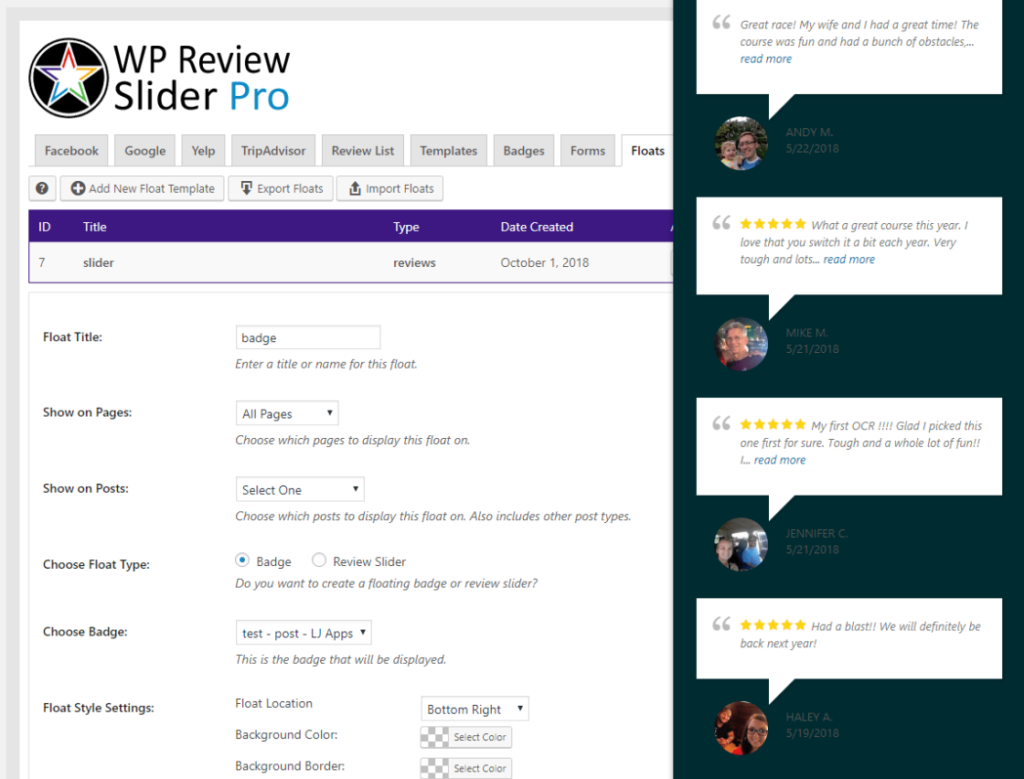This screenshot has width=1024, height=779.
Task: Click the five-star rating in Haley A.'s review
Action: [773, 625]
